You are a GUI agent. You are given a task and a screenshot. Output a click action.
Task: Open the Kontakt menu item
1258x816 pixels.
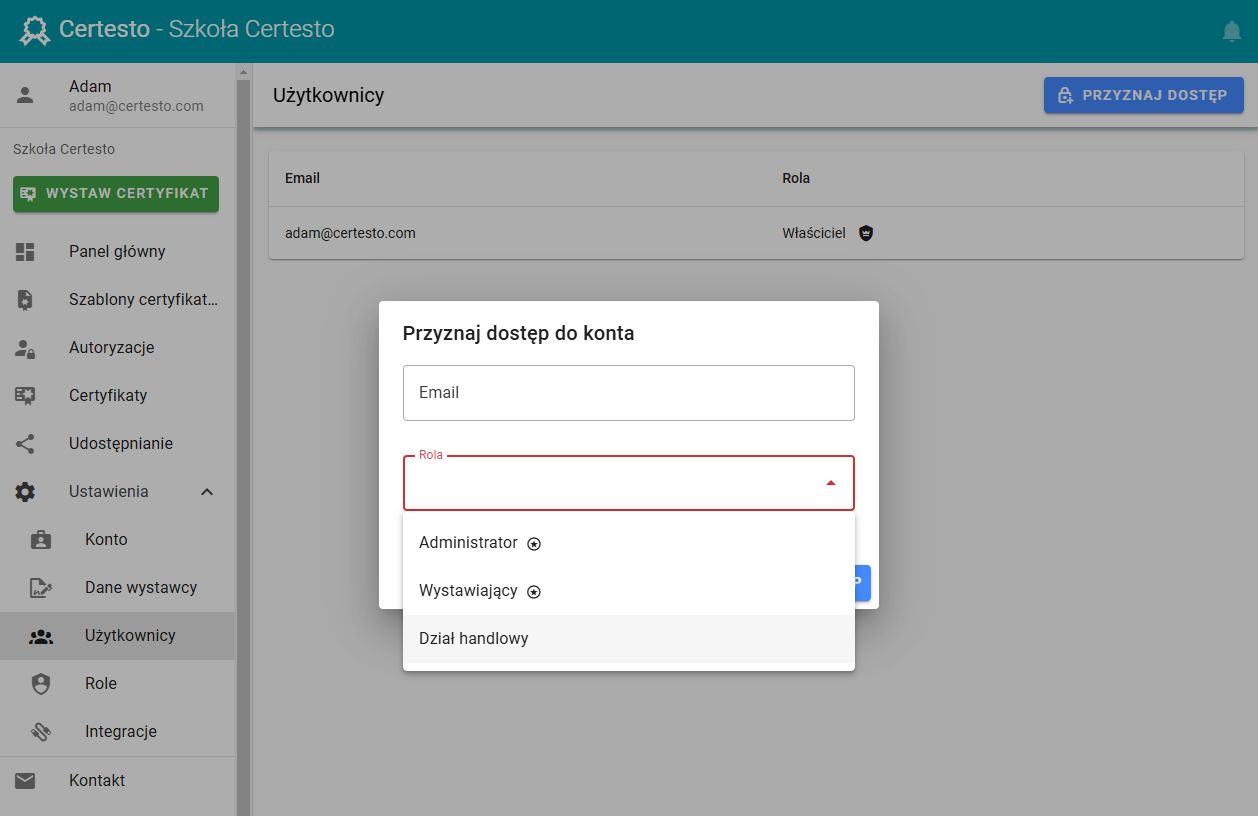(x=118, y=781)
